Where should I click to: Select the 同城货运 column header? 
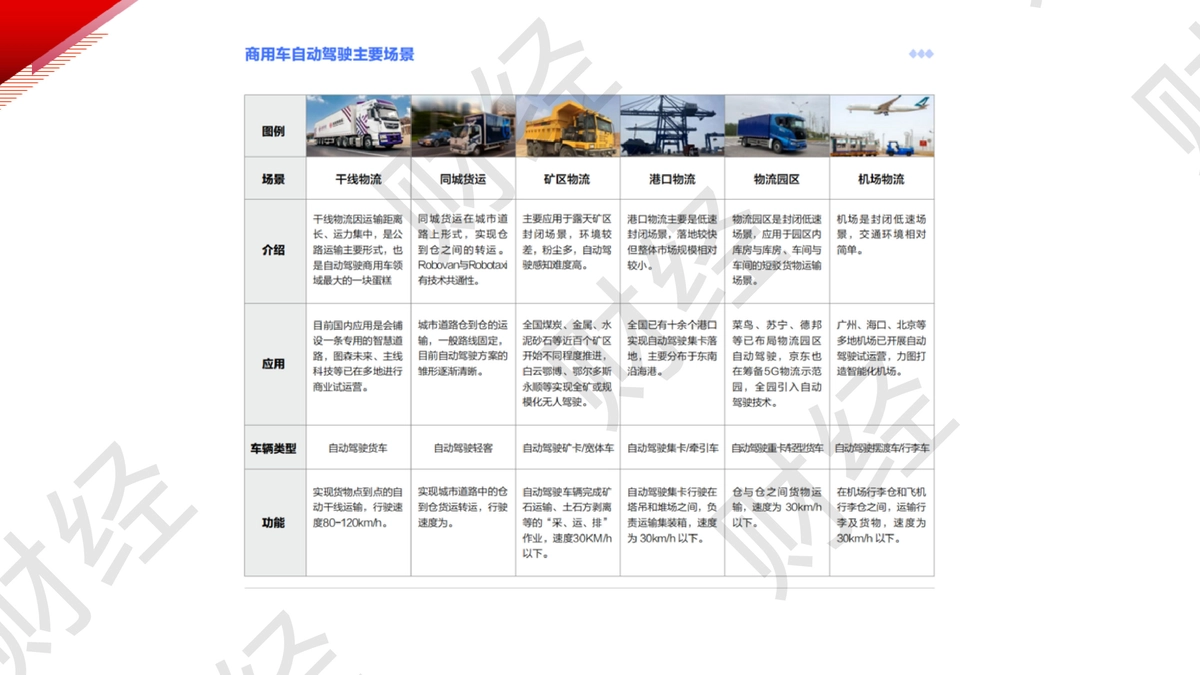[463, 179]
